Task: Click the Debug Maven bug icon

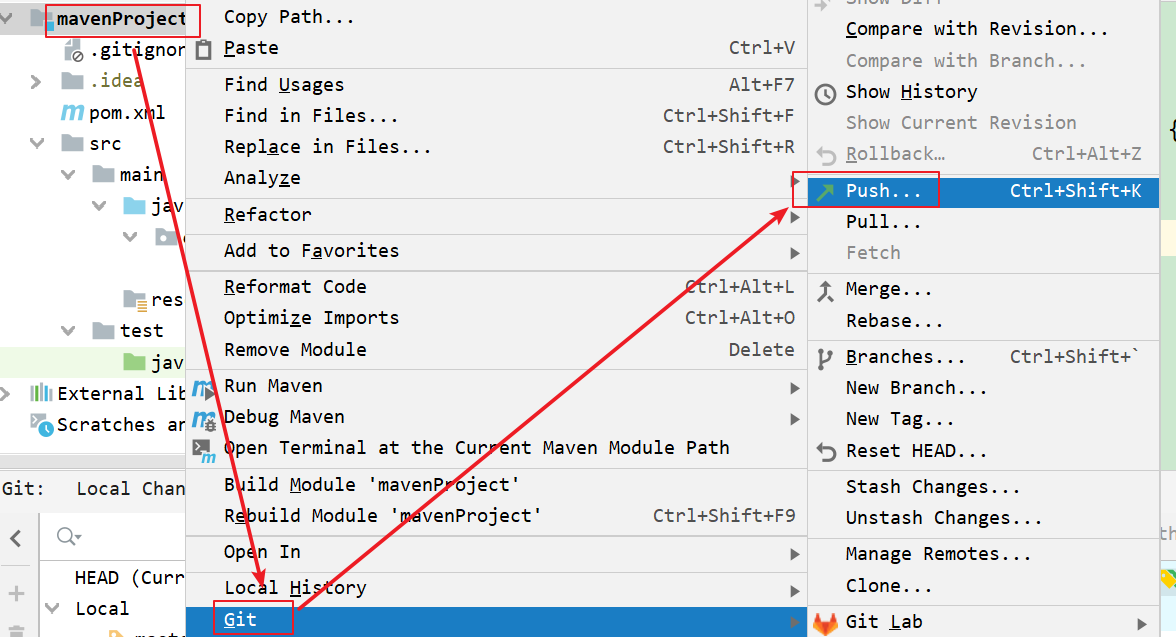Action: (x=204, y=418)
